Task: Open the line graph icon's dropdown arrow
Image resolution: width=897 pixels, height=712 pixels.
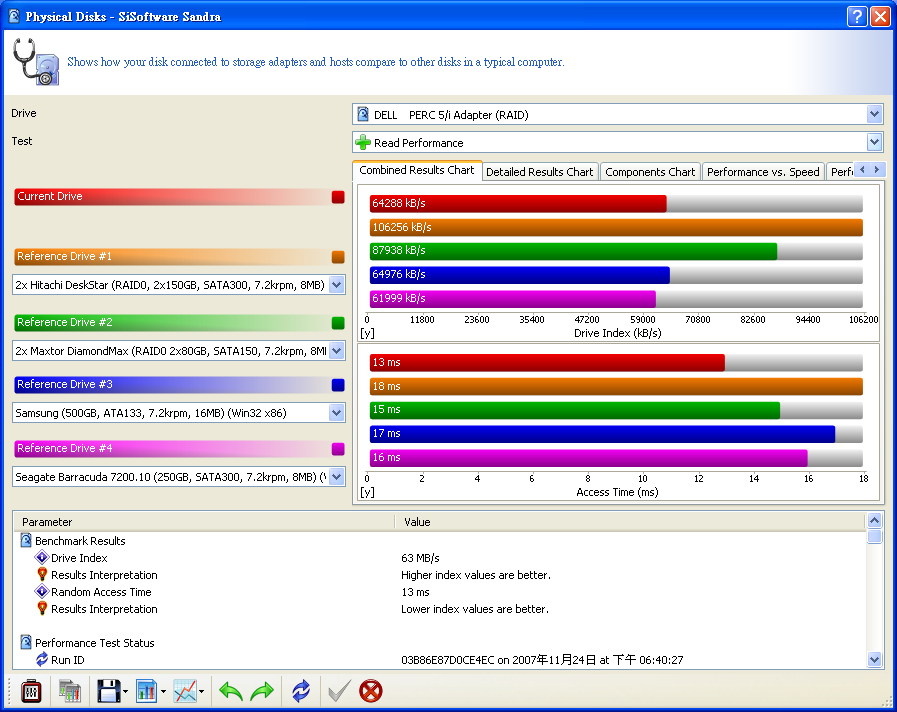Action: (x=201, y=691)
